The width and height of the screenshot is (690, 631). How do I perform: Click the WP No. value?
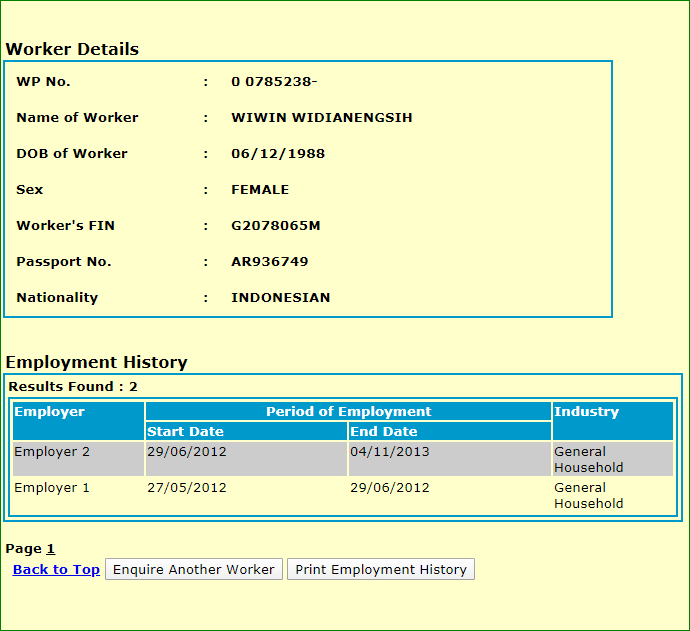point(274,82)
